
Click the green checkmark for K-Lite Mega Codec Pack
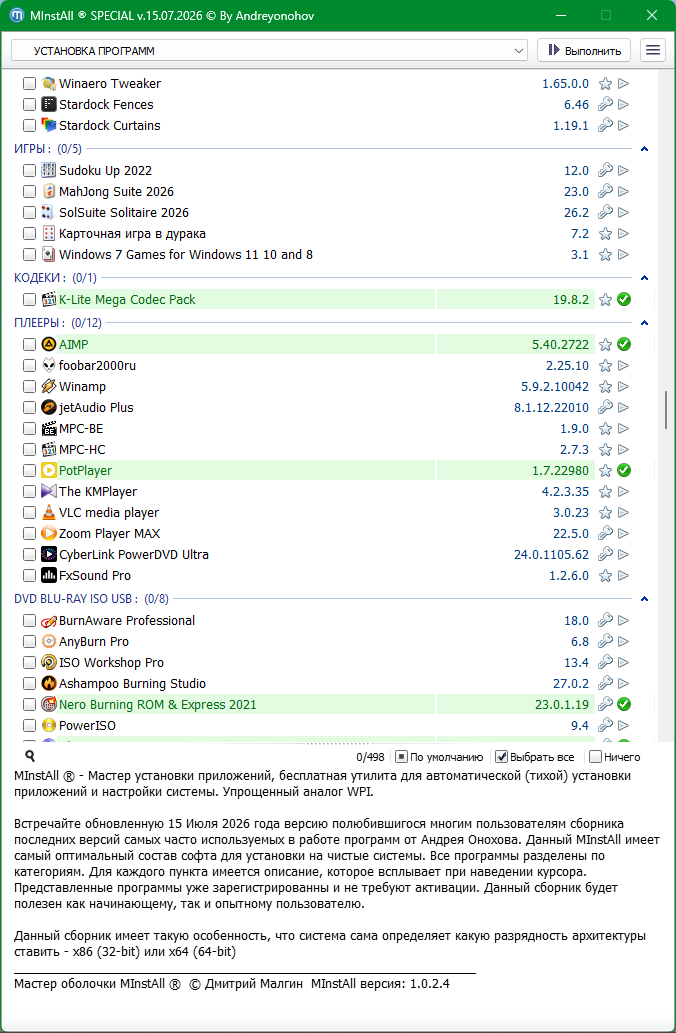coord(623,300)
